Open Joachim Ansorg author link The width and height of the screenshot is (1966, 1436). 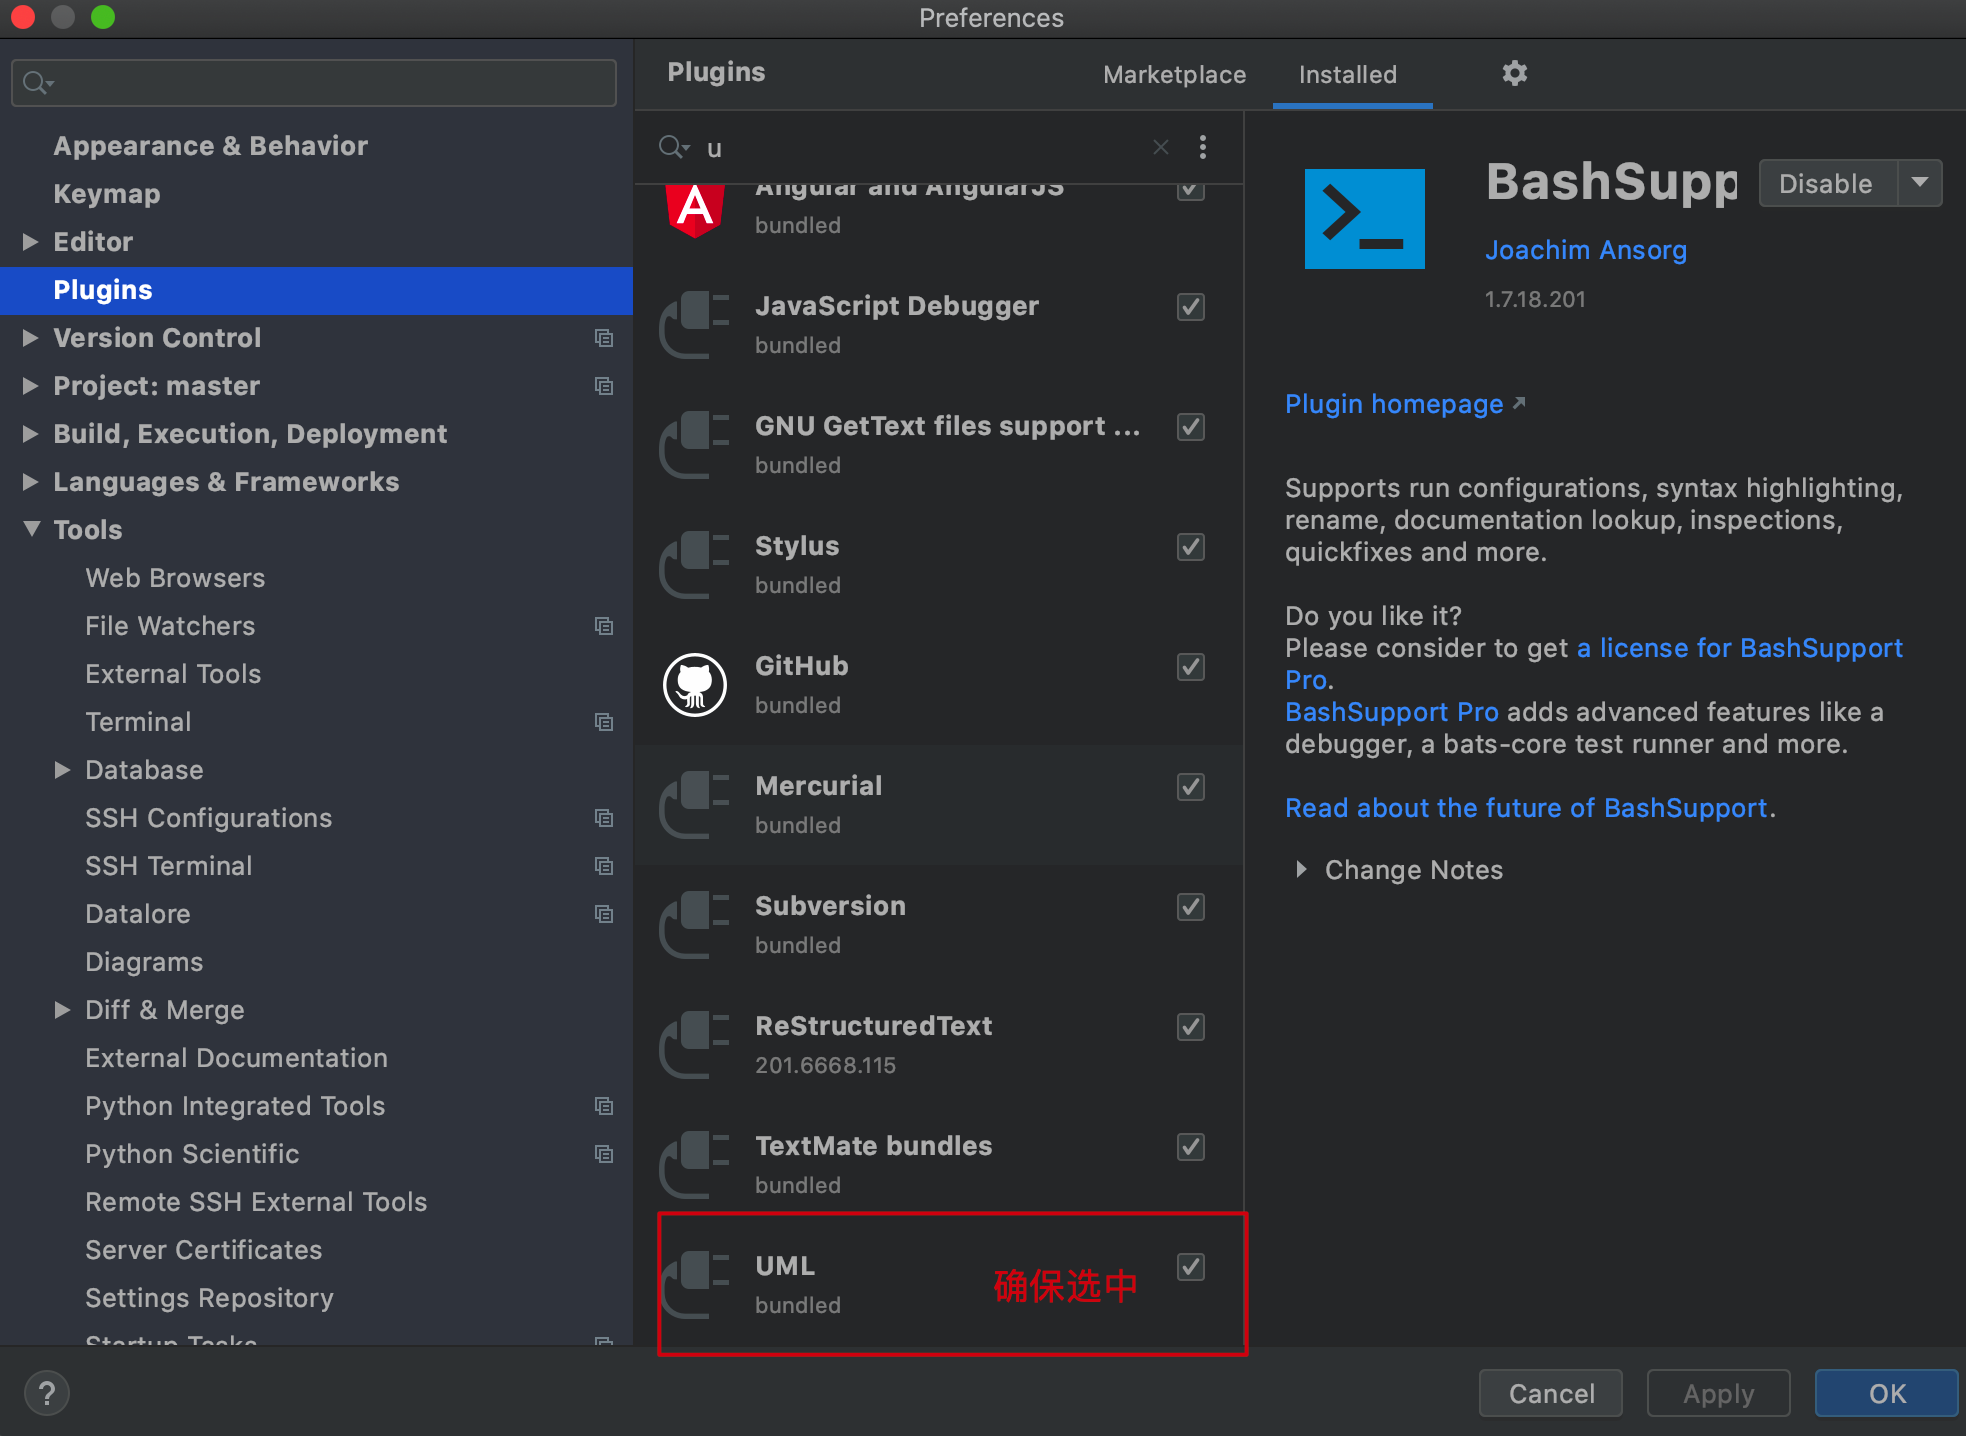click(1585, 250)
